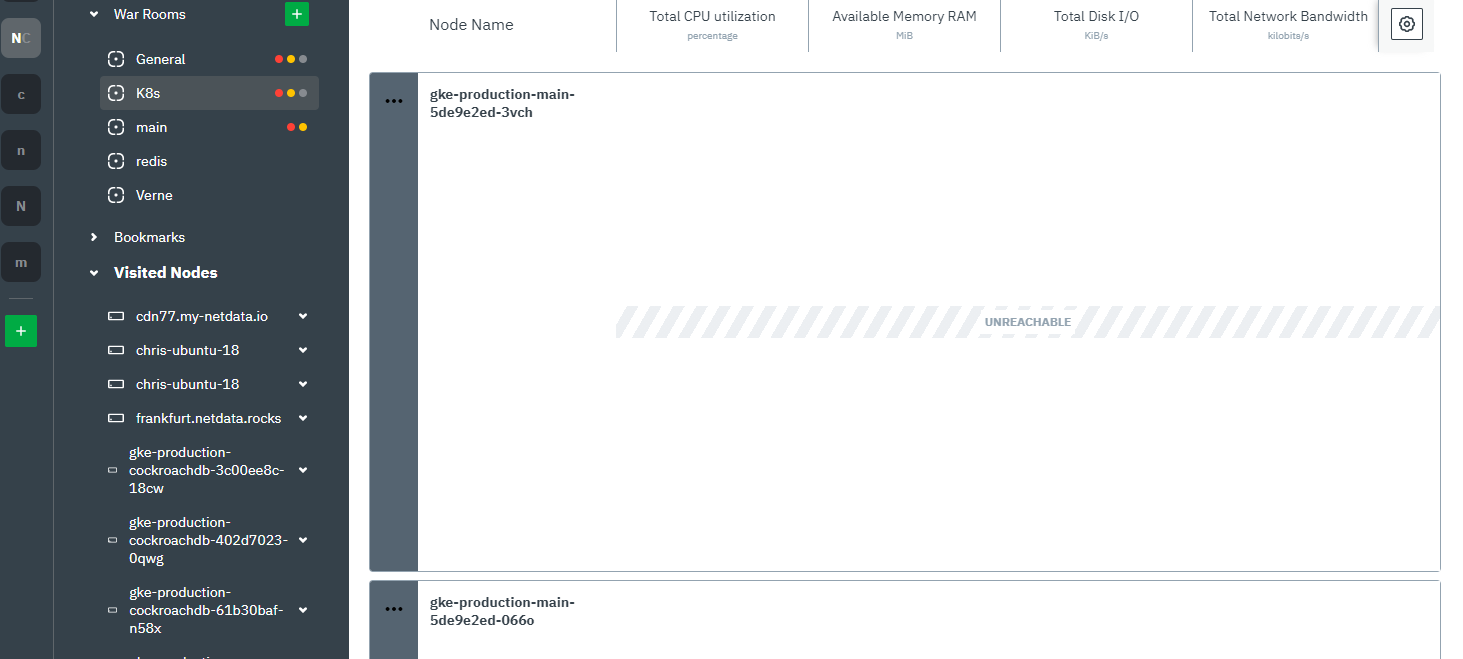Expand cockroachdb-3c00ee8c-18cw node dropdown
Image resolution: width=1463 pixels, height=659 pixels.
click(x=303, y=470)
